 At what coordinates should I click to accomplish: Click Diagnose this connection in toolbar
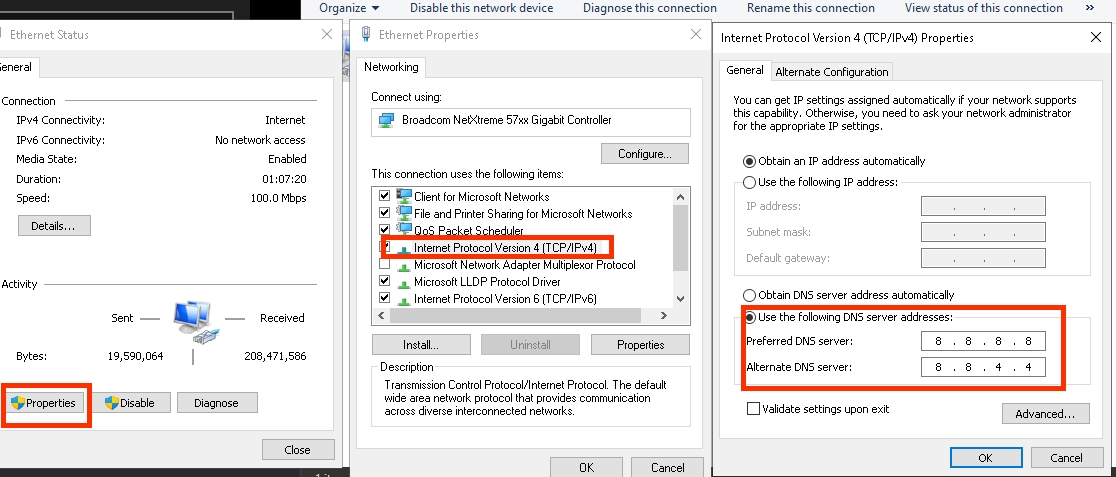point(650,8)
